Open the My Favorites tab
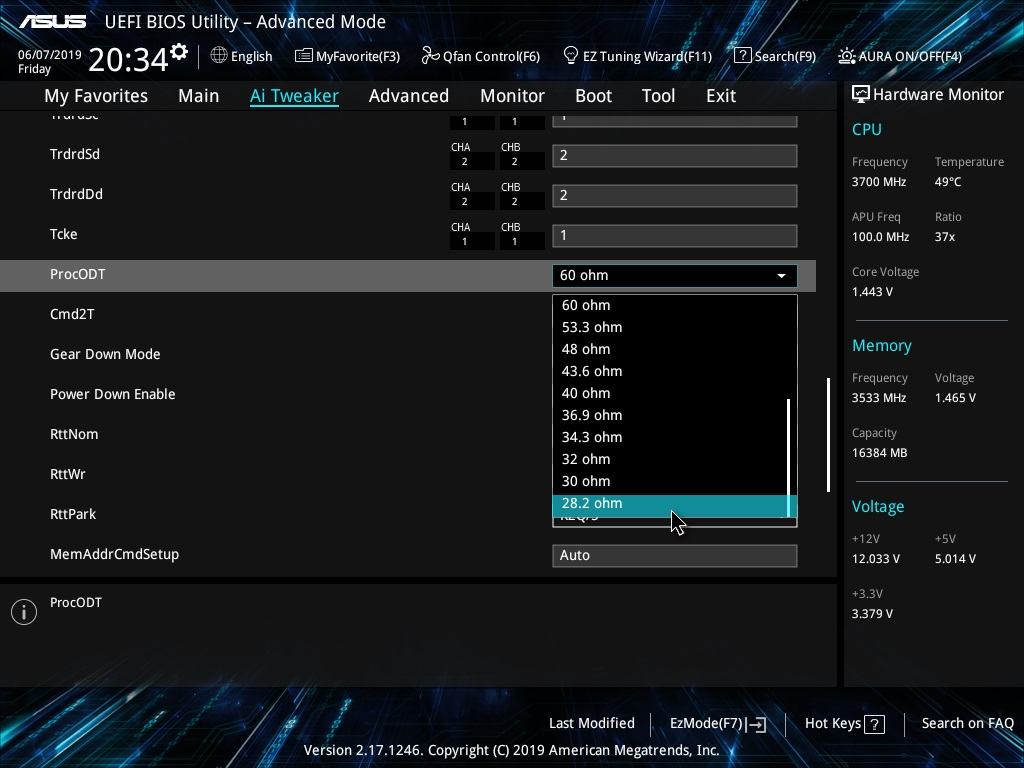The image size is (1024, 768). (96, 95)
